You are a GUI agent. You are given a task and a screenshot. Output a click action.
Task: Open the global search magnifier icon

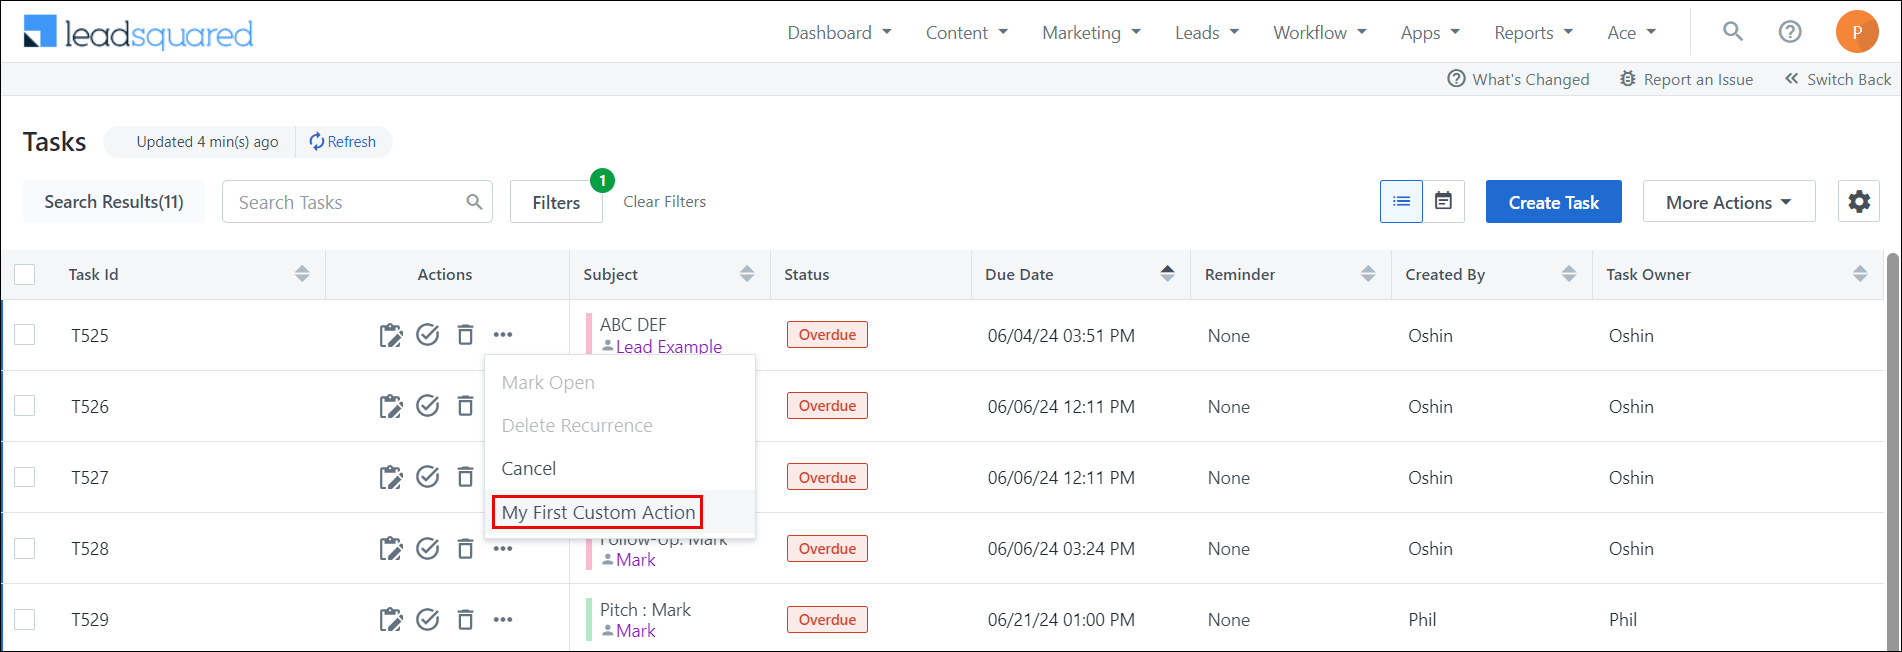coord(1733,32)
